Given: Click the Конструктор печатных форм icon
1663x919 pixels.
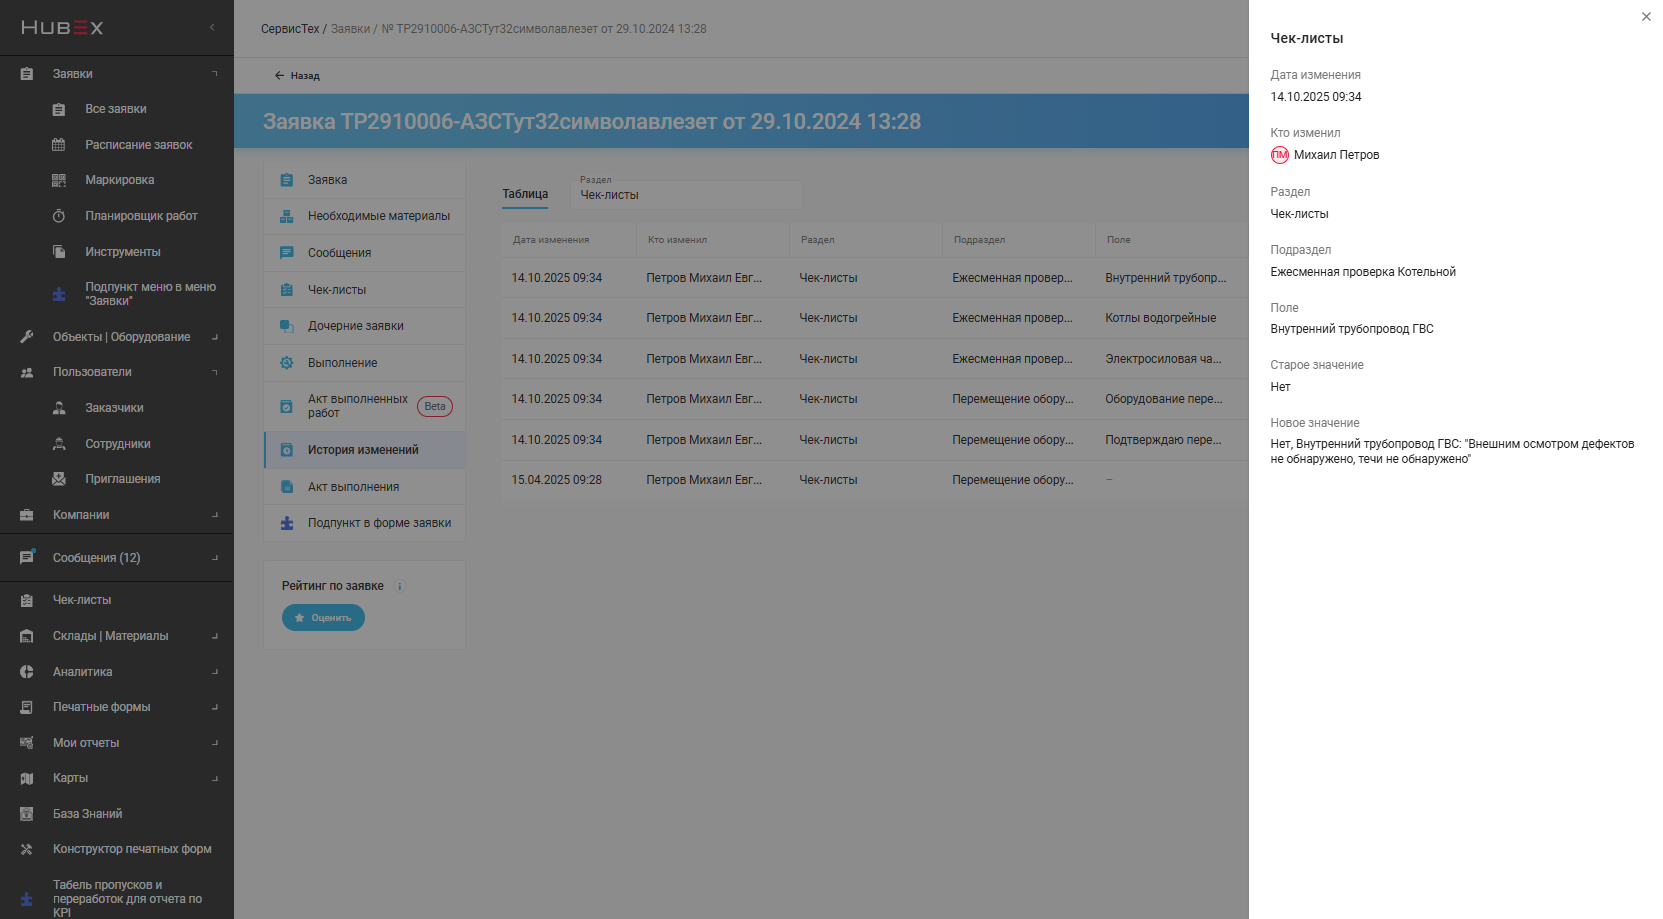Looking at the screenshot, I should (27, 849).
